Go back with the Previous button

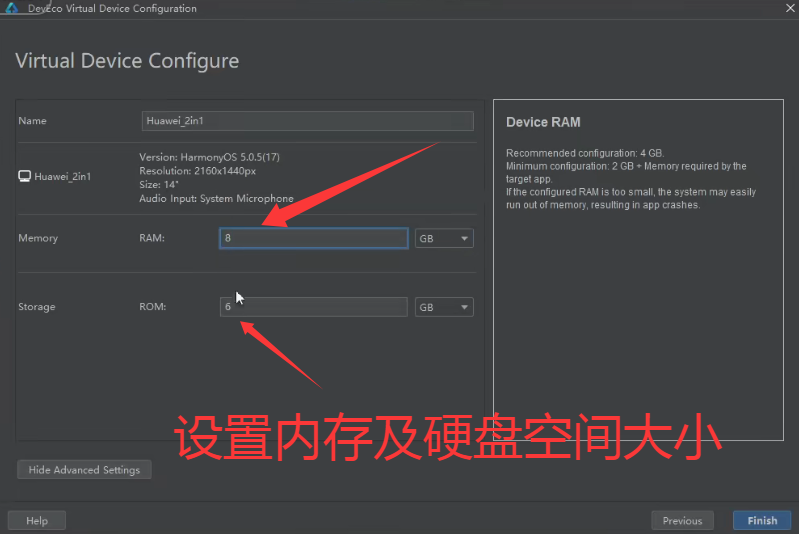pos(682,521)
